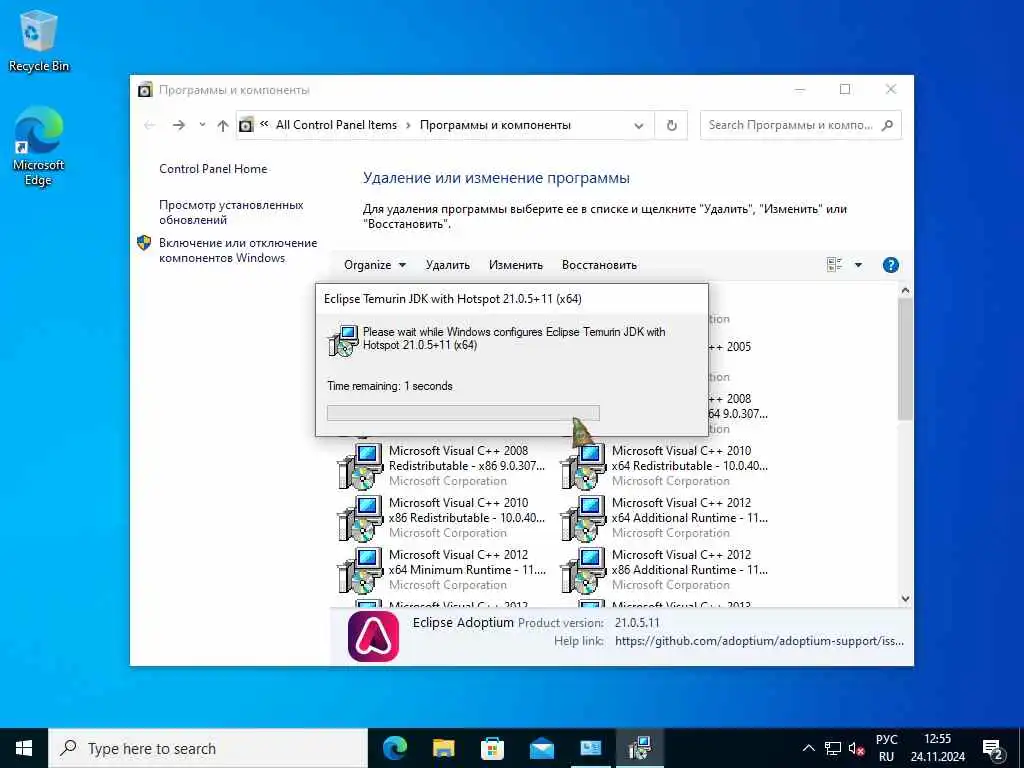Image resolution: width=1024 pixels, height=768 pixels.
Task: Go up one level arrow
Action: 223,125
